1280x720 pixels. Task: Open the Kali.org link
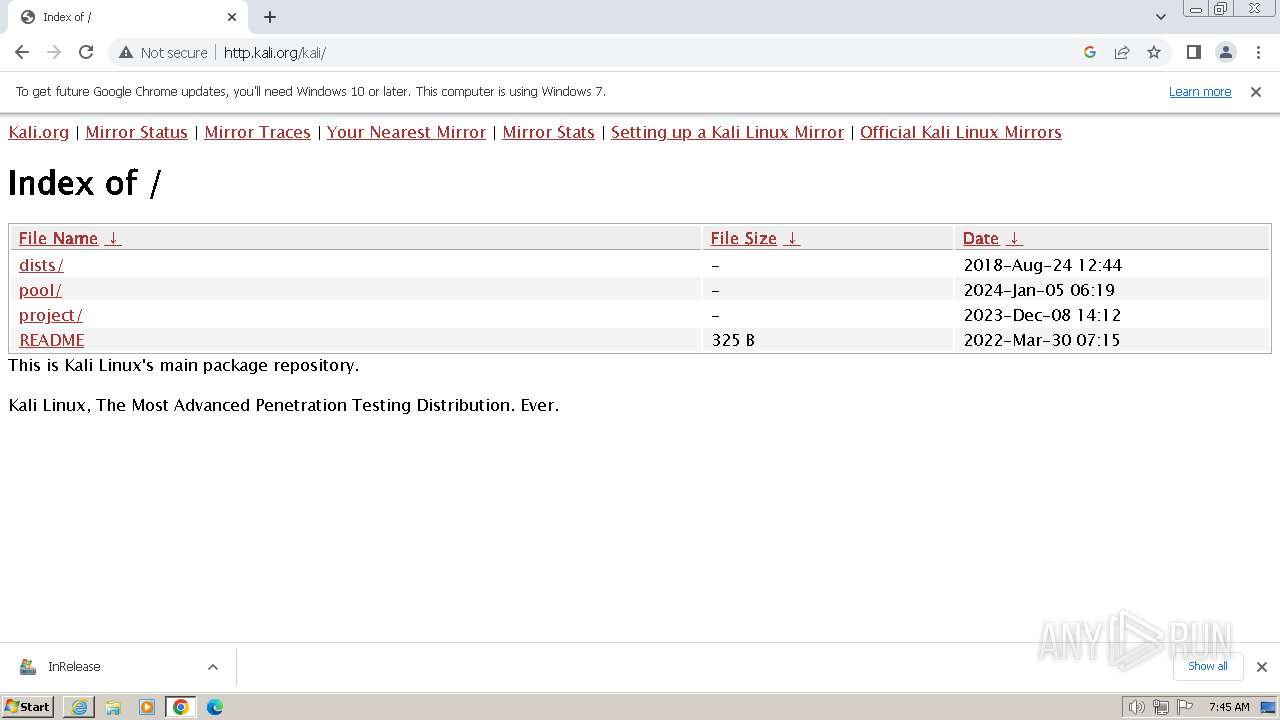coord(39,132)
